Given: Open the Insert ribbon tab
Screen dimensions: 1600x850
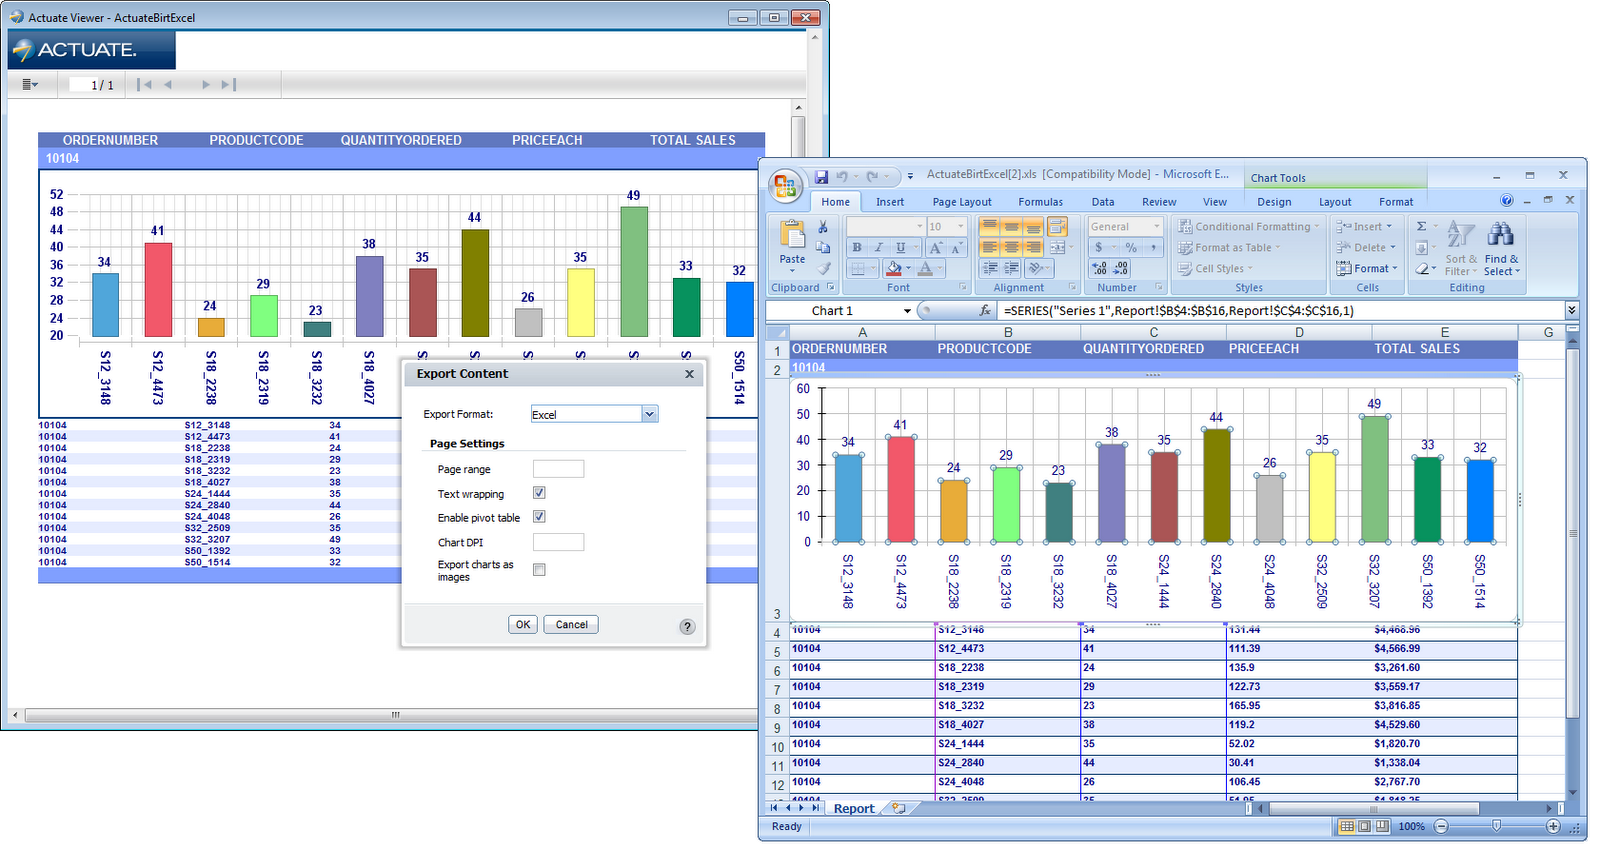Looking at the screenshot, I should coord(890,202).
